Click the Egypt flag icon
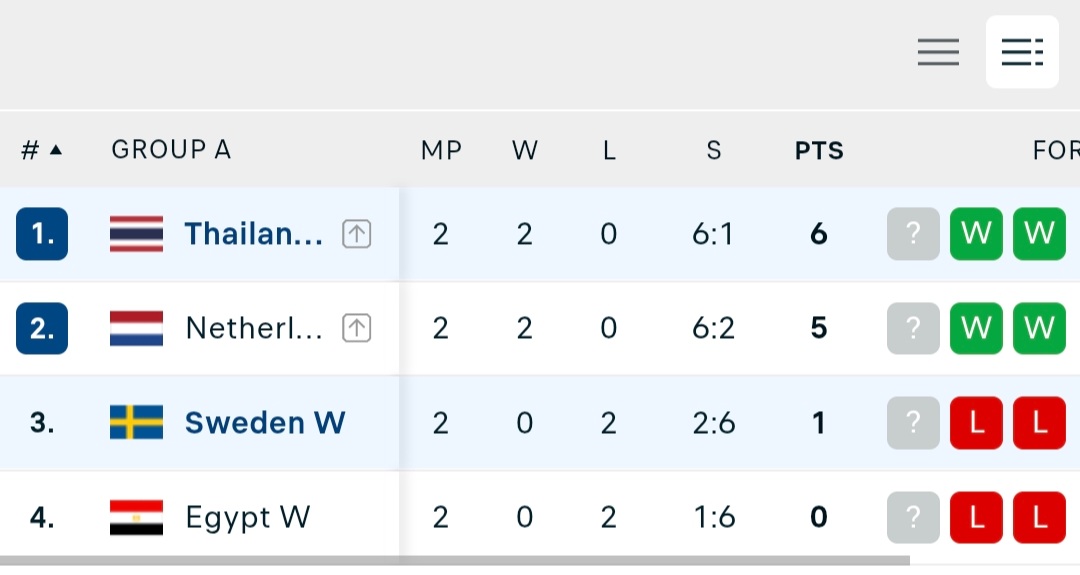Image resolution: width=1080 pixels, height=575 pixels. point(136,517)
